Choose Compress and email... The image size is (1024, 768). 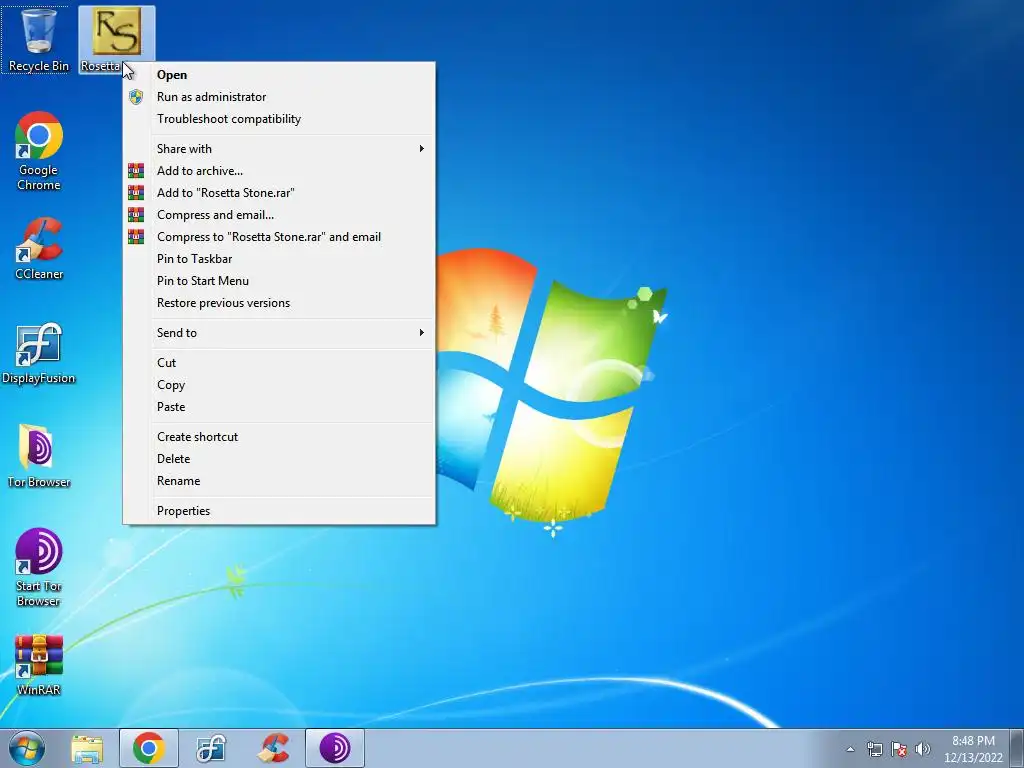click(279, 215)
